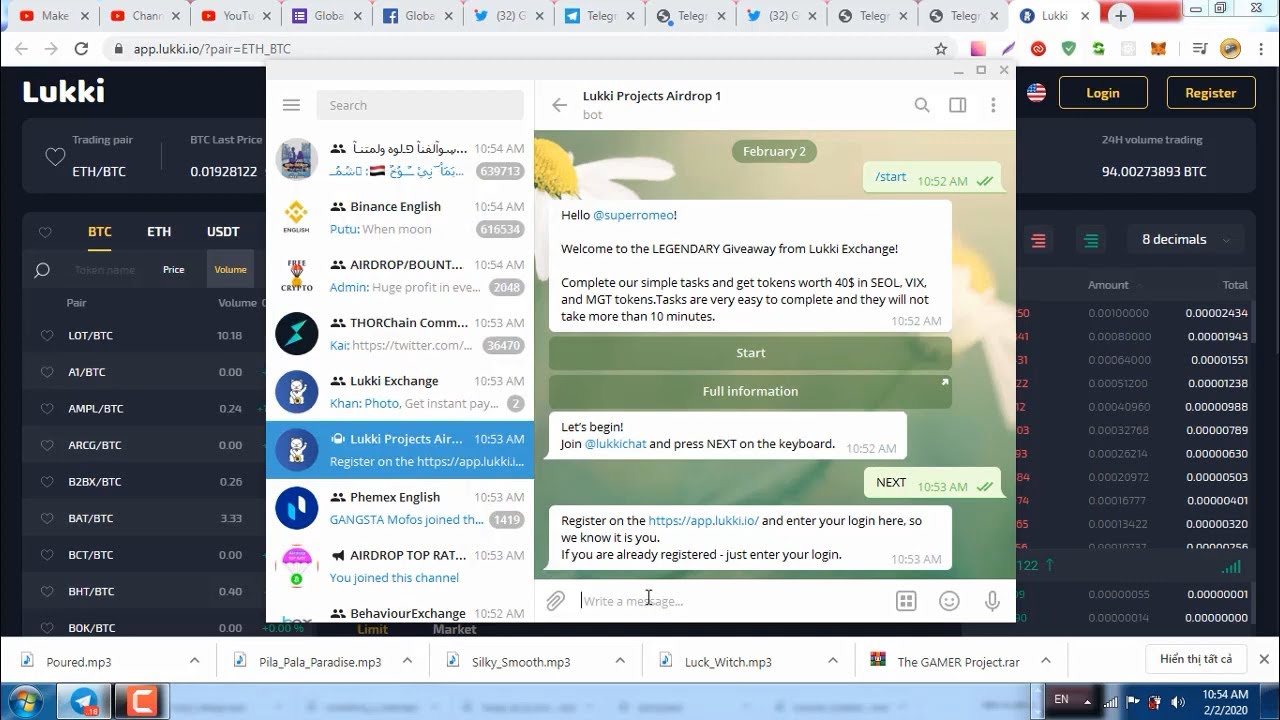
Task: Expand options for The GAMER Project.rar
Action: [1046, 660]
